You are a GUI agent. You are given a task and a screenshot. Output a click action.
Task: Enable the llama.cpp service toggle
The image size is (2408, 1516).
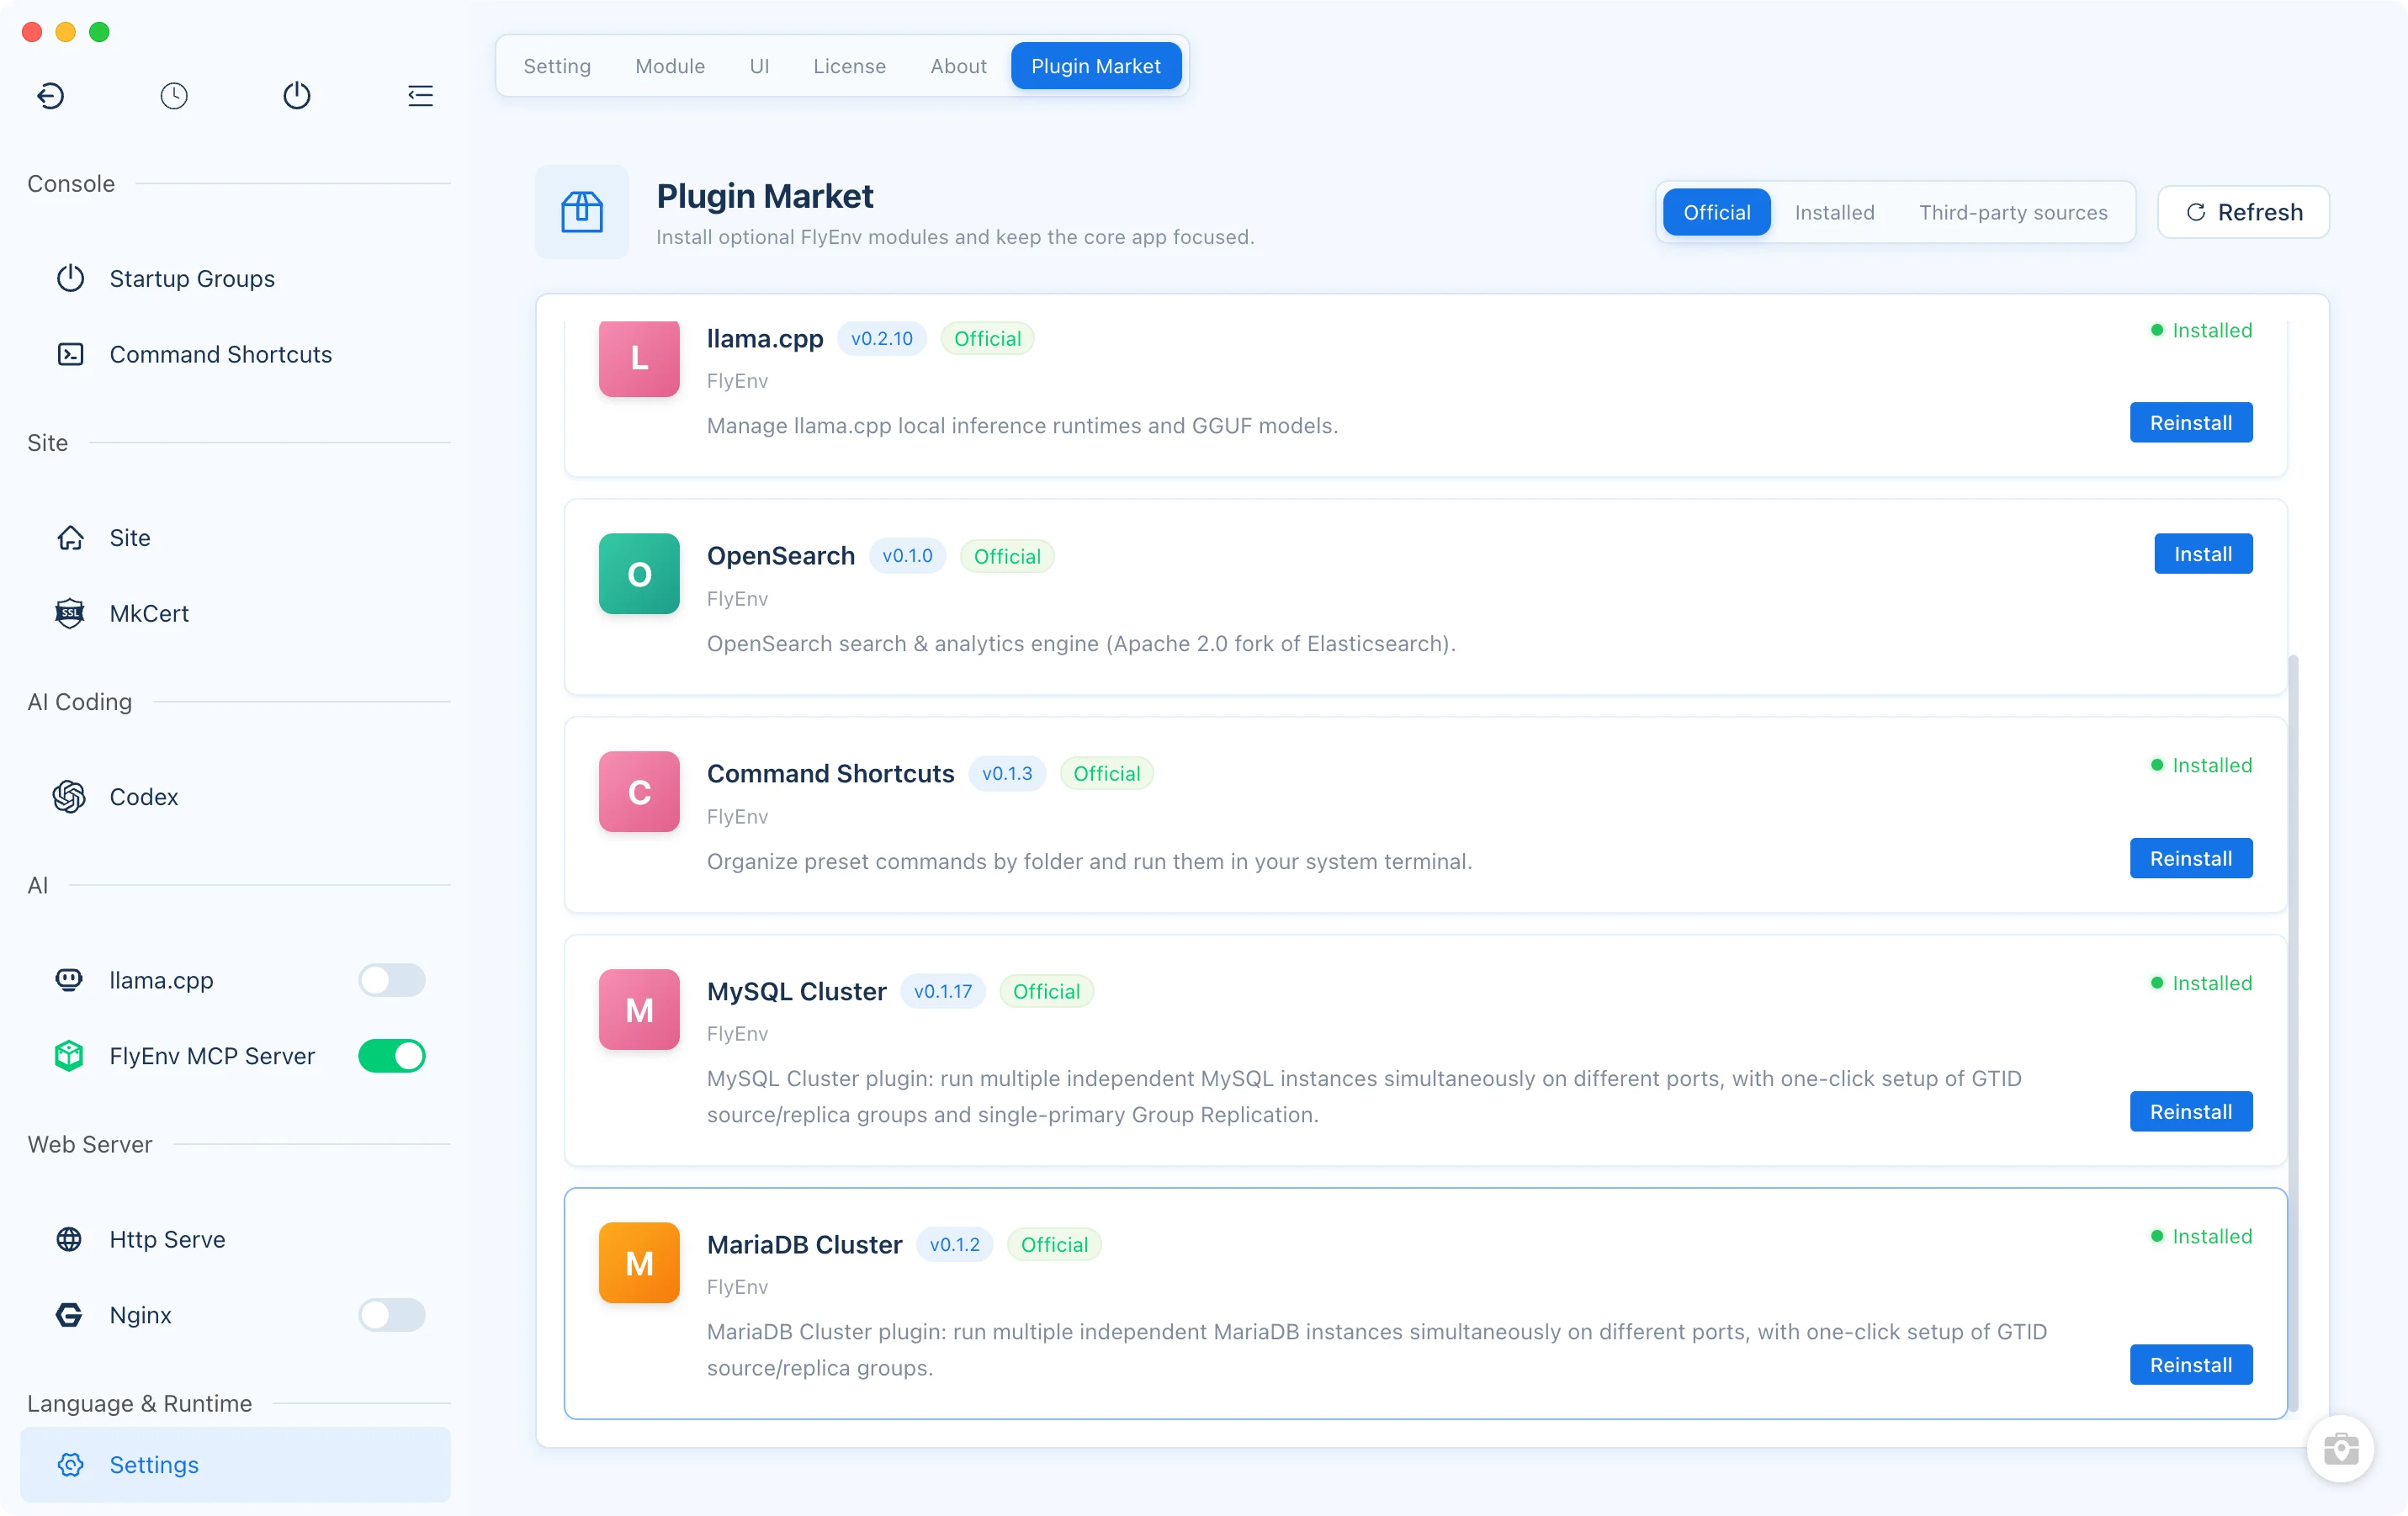click(x=392, y=980)
